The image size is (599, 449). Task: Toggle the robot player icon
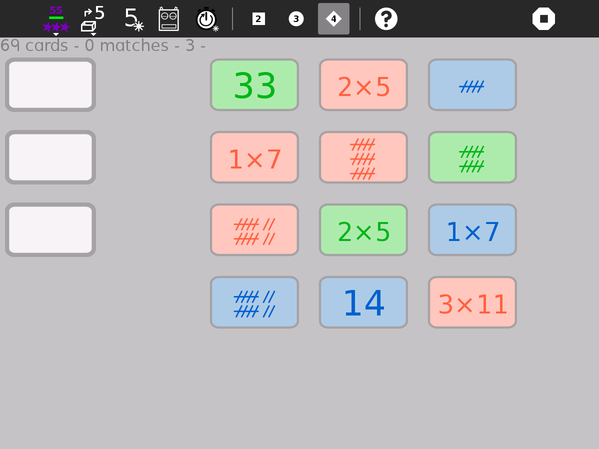(x=168, y=19)
